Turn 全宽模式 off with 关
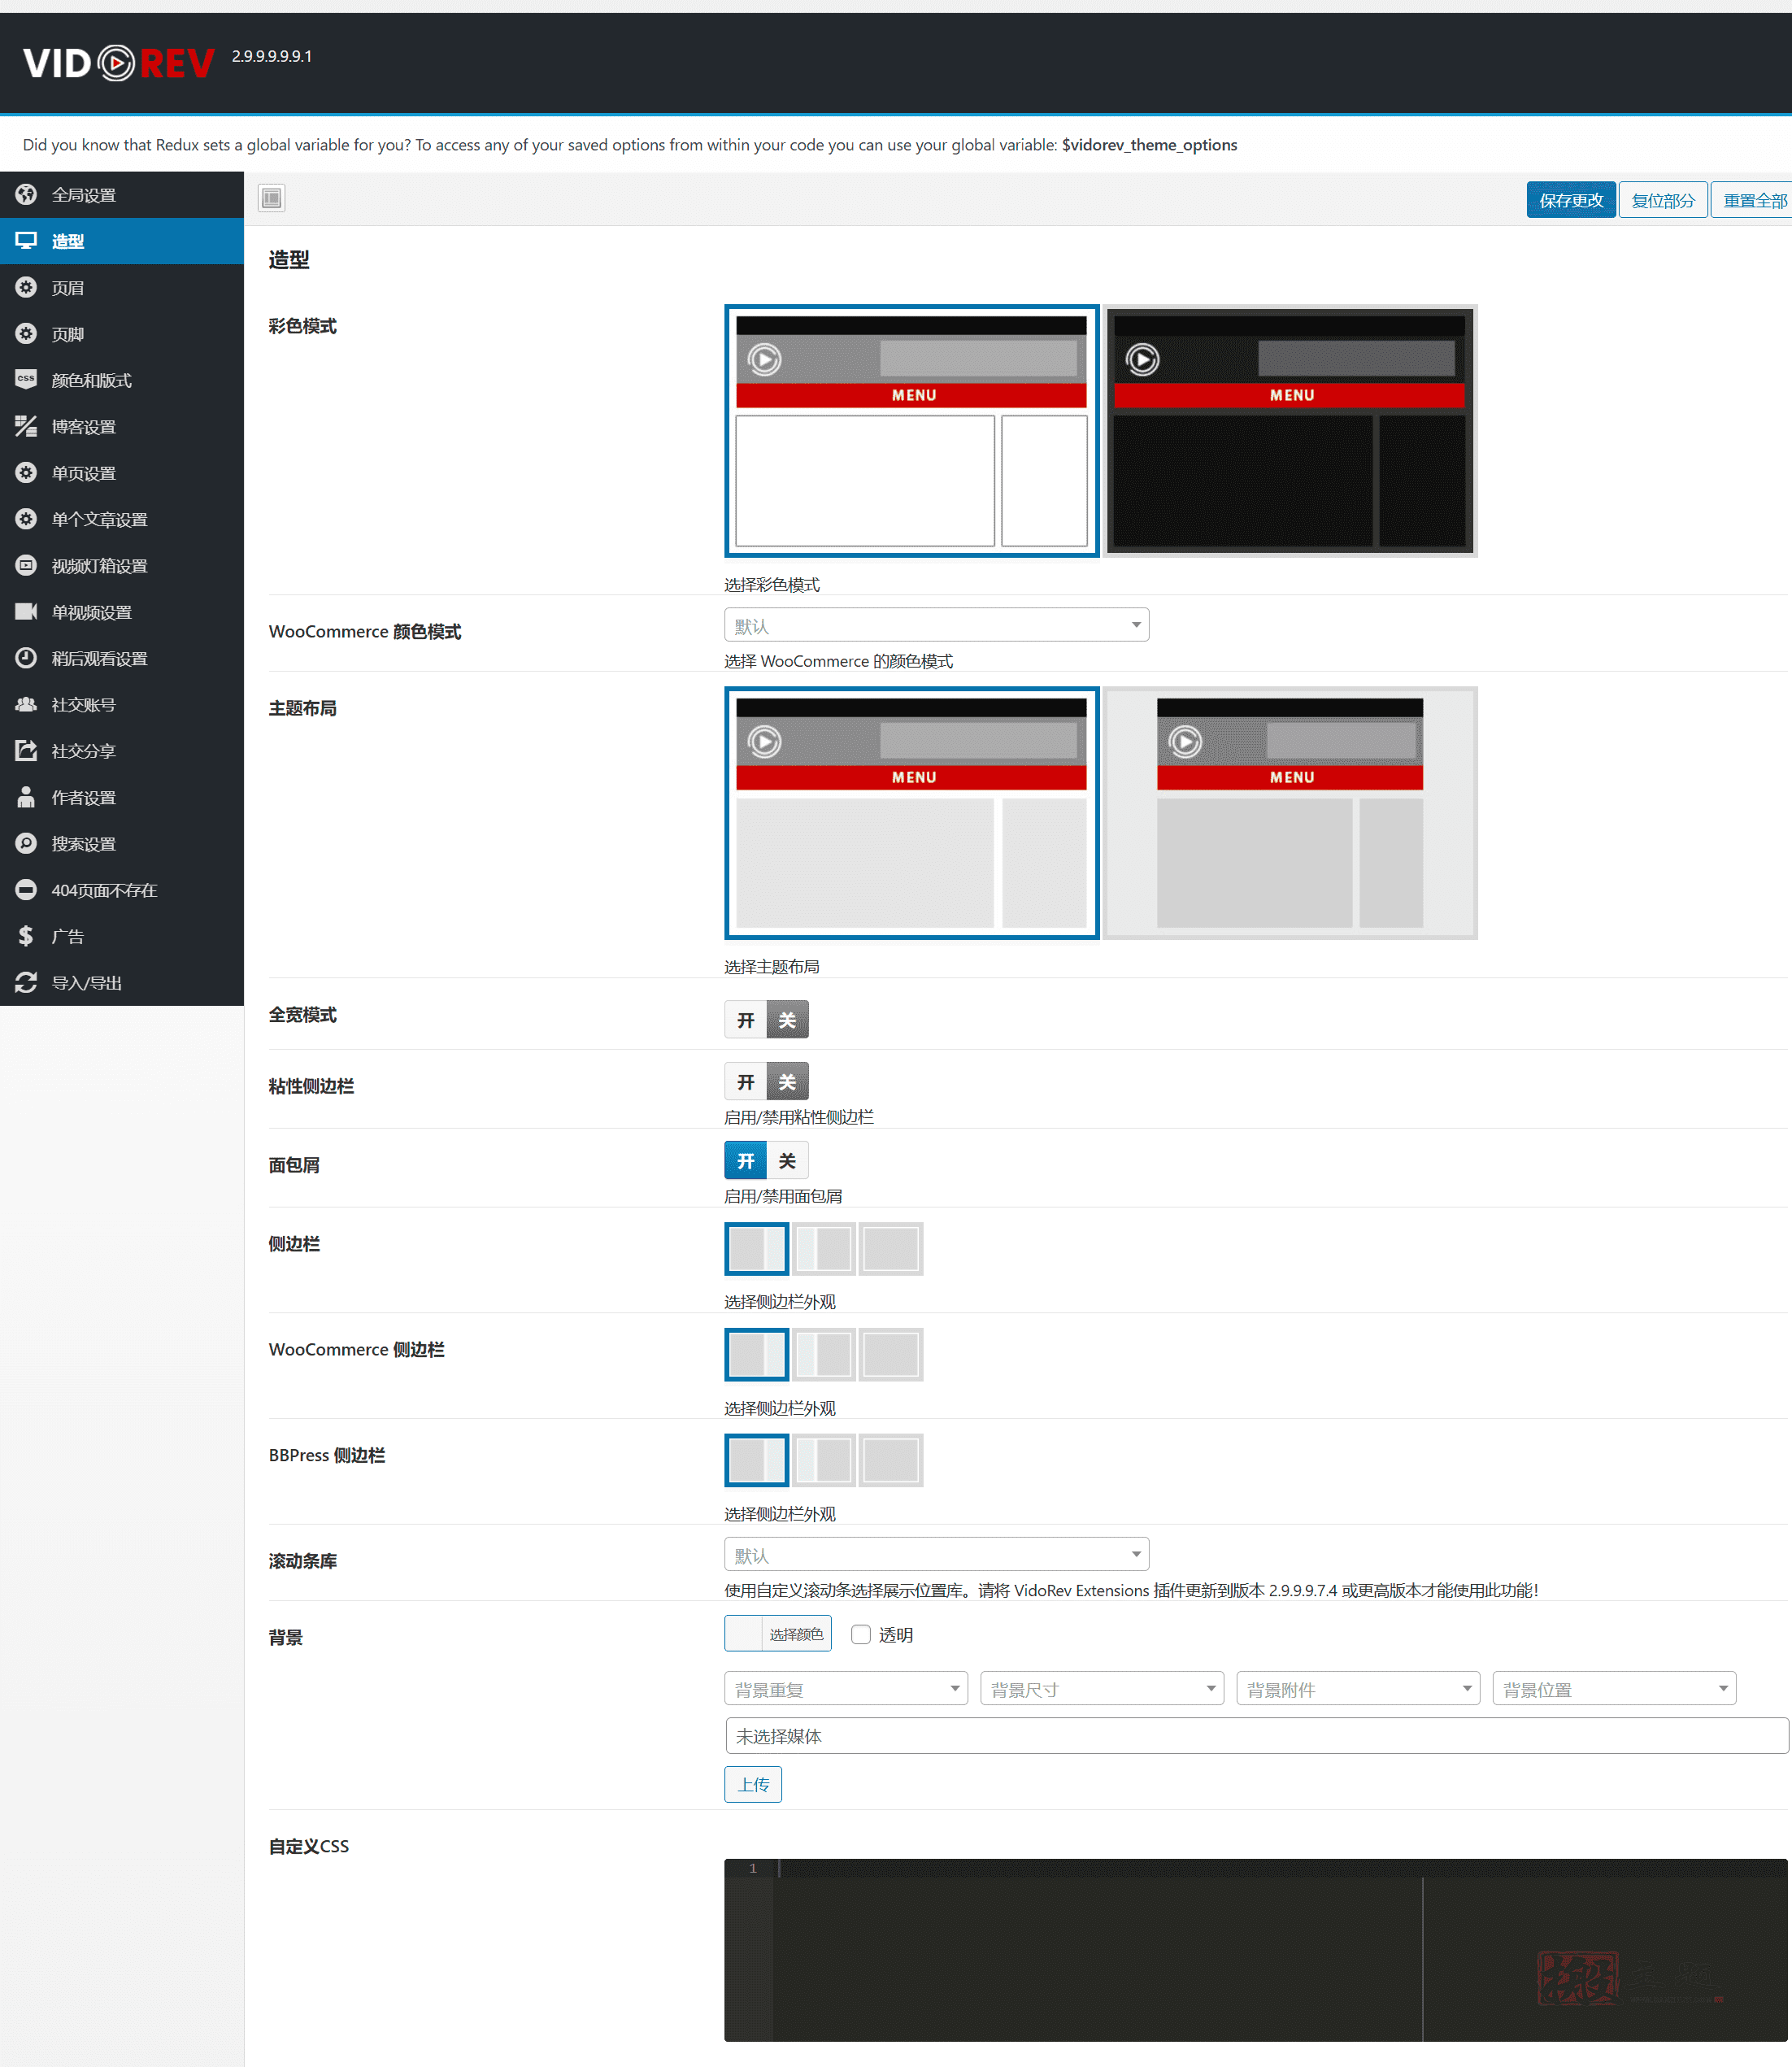This screenshot has height=2067, width=1792. tap(788, 1020)
